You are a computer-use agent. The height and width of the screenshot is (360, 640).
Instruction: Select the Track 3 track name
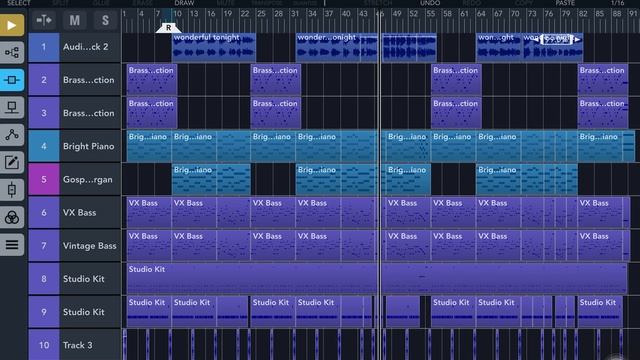[77, 345]
